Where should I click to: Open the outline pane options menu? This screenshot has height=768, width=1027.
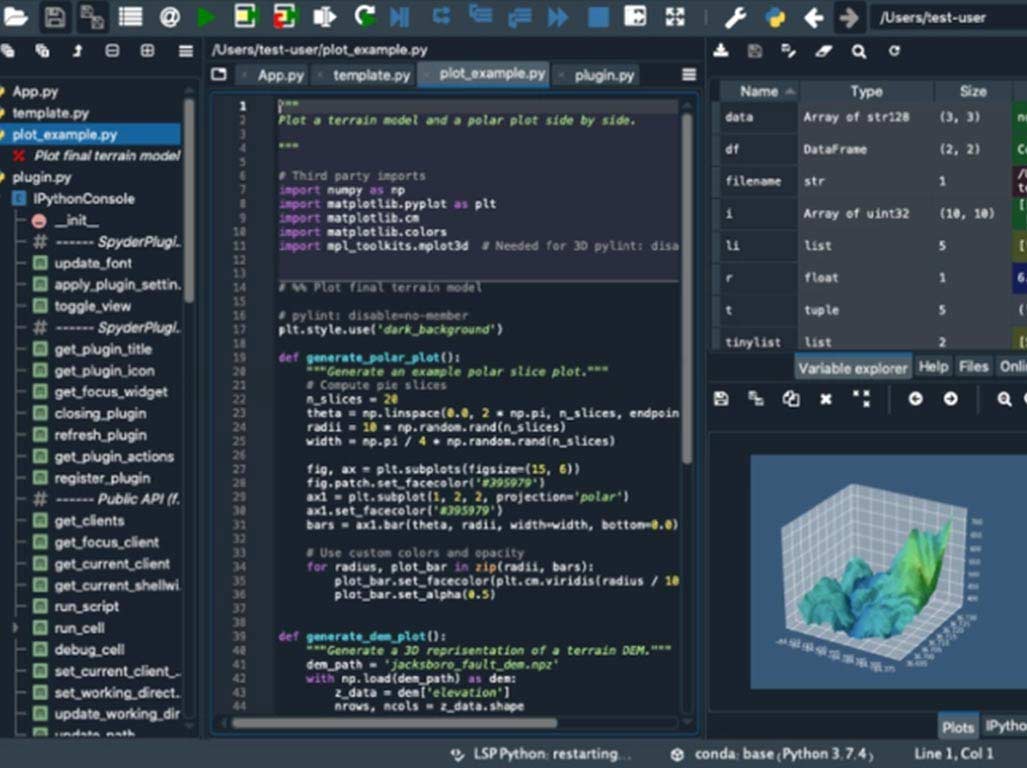(x=186, y=51)
